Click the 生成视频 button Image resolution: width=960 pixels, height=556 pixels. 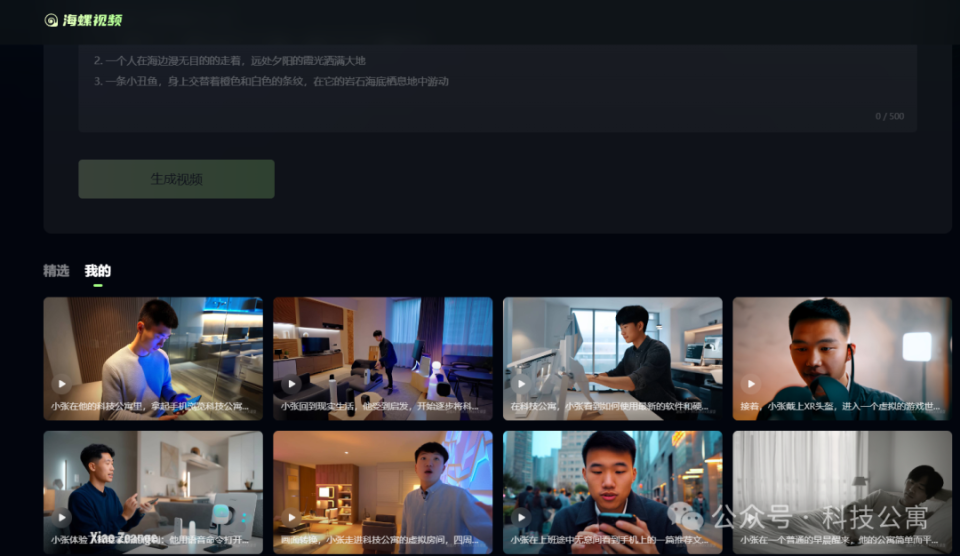[176, 179]
